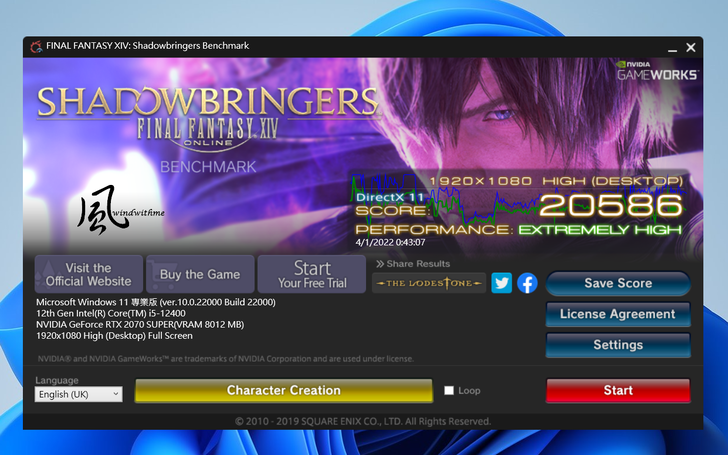Click the EXTREMELY HIGH performance rating
This screenshot has width=728, height=455.
tap(600, 230)
